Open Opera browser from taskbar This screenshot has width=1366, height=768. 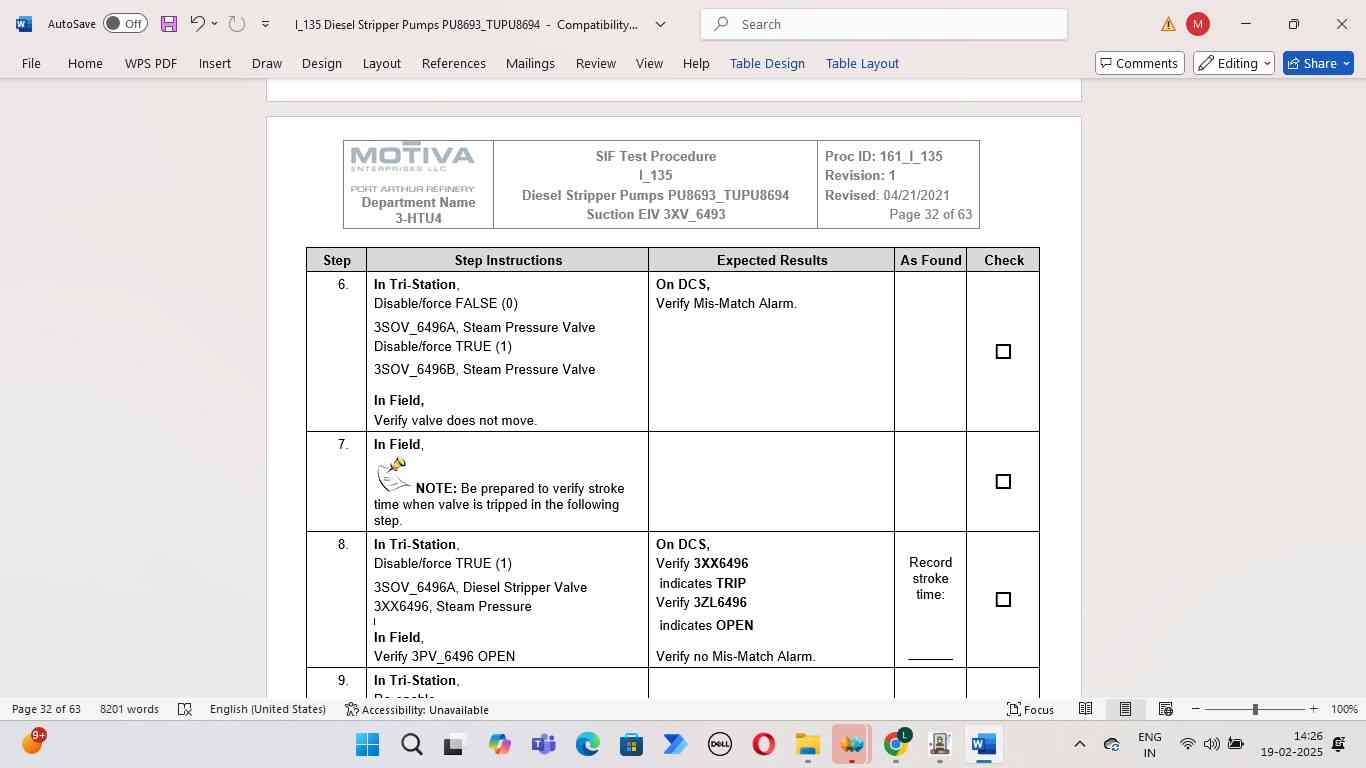pos(763,744)
